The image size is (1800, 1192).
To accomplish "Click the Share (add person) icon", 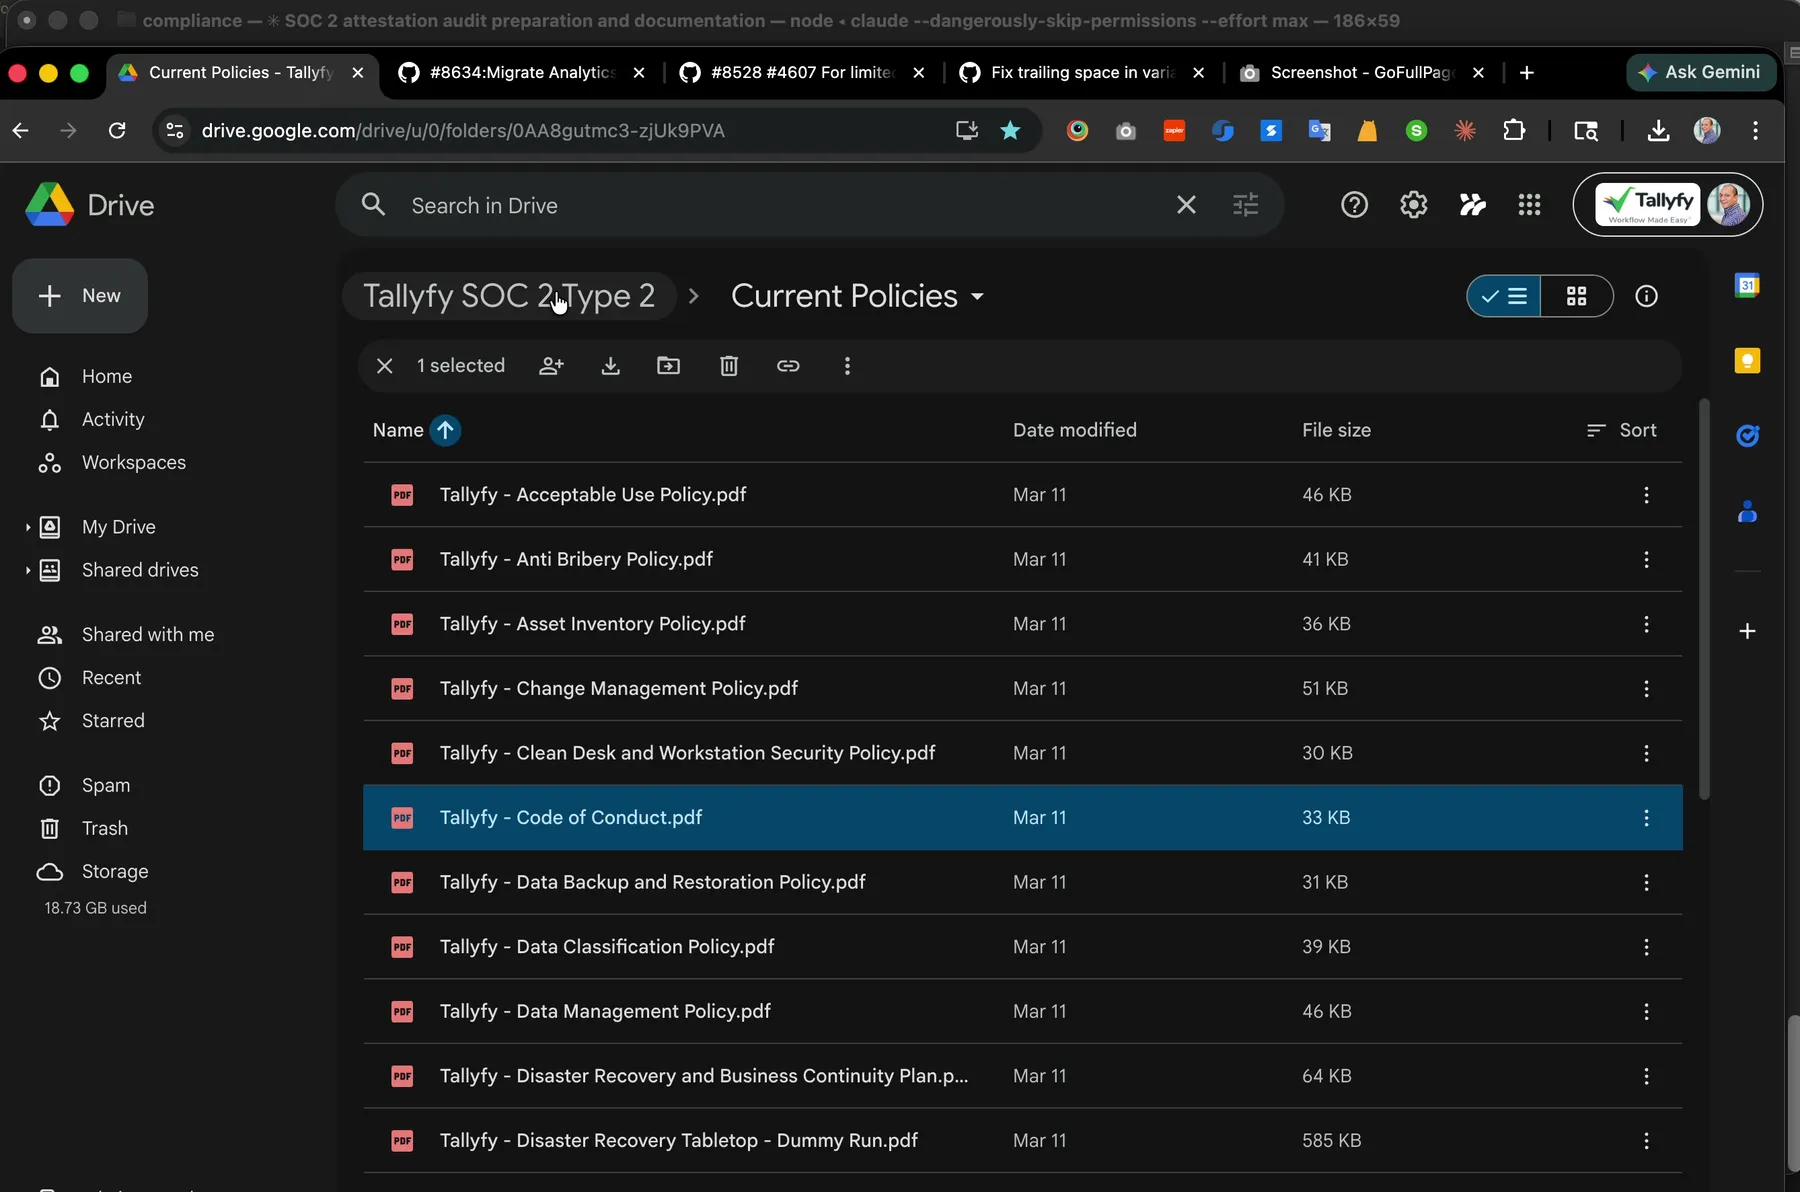I will [551, 366].
